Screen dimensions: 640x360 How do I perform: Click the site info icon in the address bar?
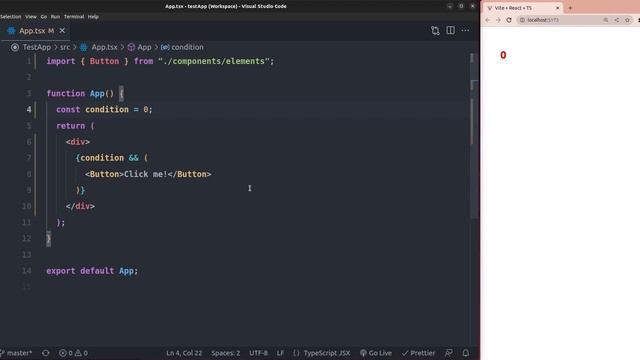click(522, 20)
